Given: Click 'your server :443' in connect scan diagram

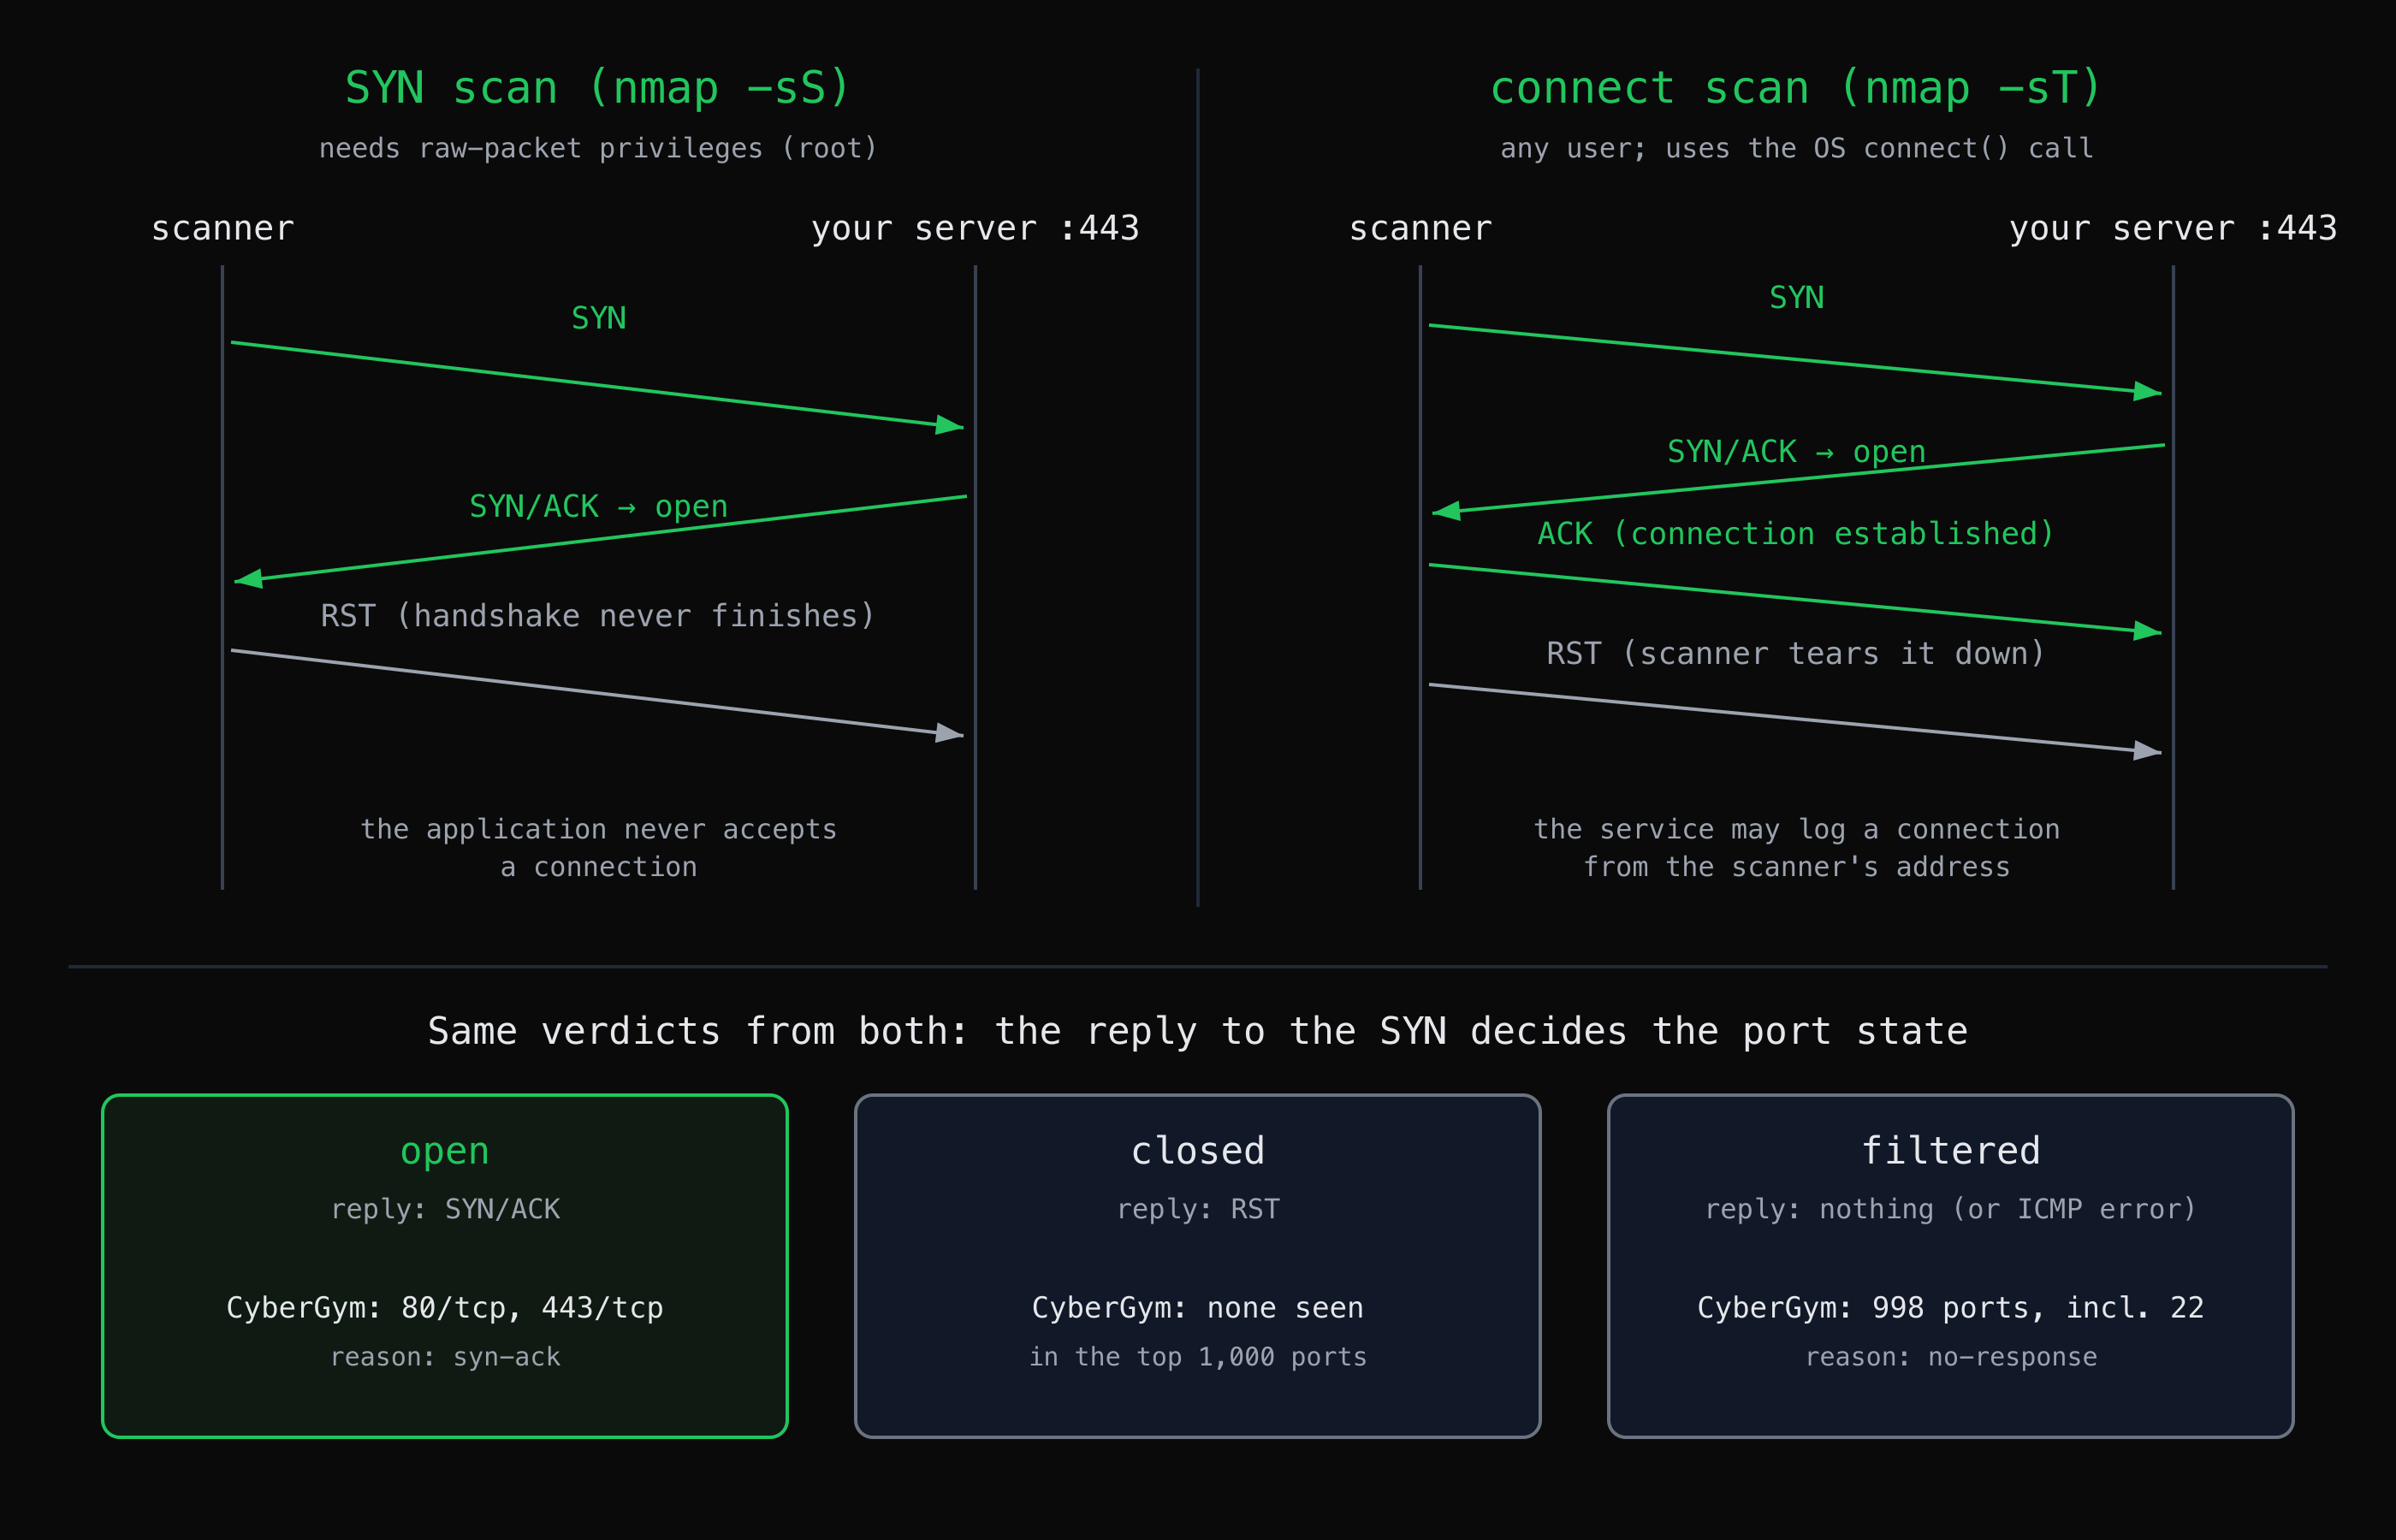Looking at the screenshot, I should click(x=2173, y=229).
